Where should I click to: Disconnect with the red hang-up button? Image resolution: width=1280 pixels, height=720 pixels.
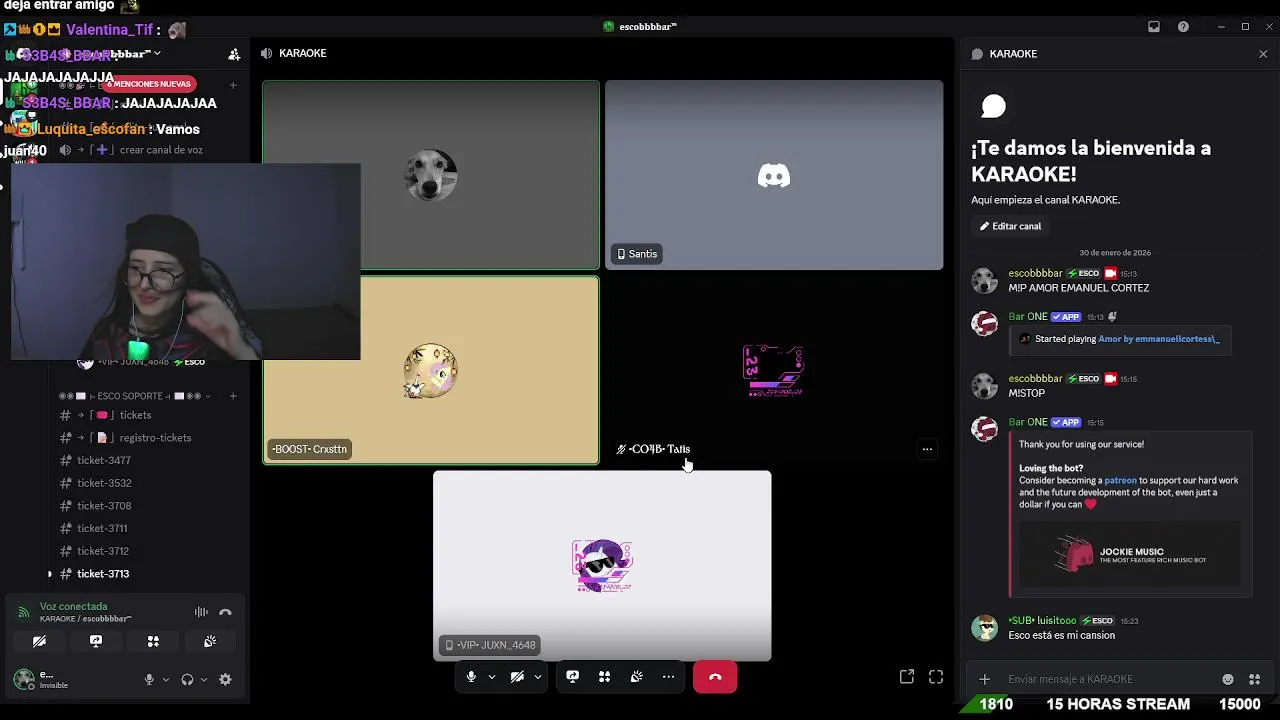tap(715, 677)
